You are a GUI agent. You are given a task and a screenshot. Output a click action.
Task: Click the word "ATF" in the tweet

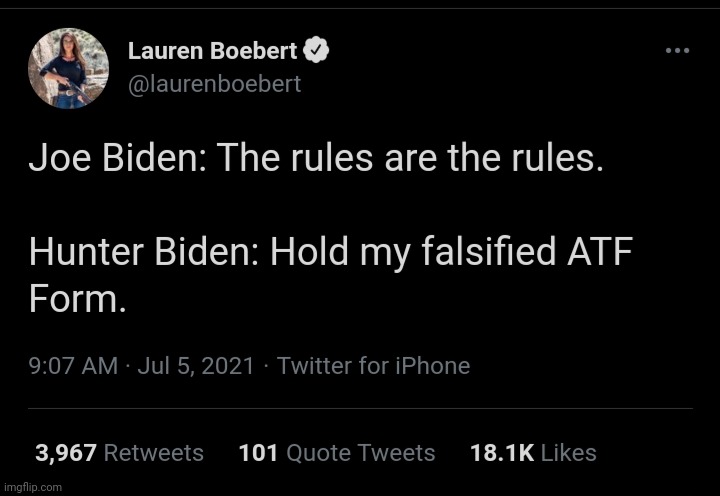coord(603,253)
